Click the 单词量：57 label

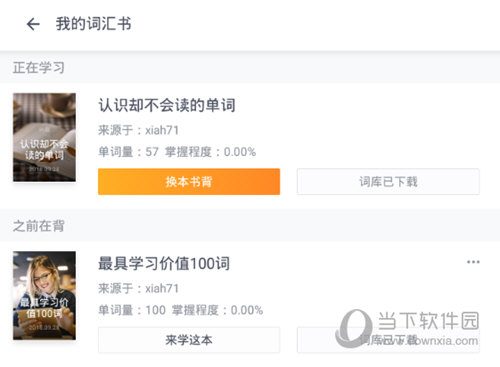(128, 152)
